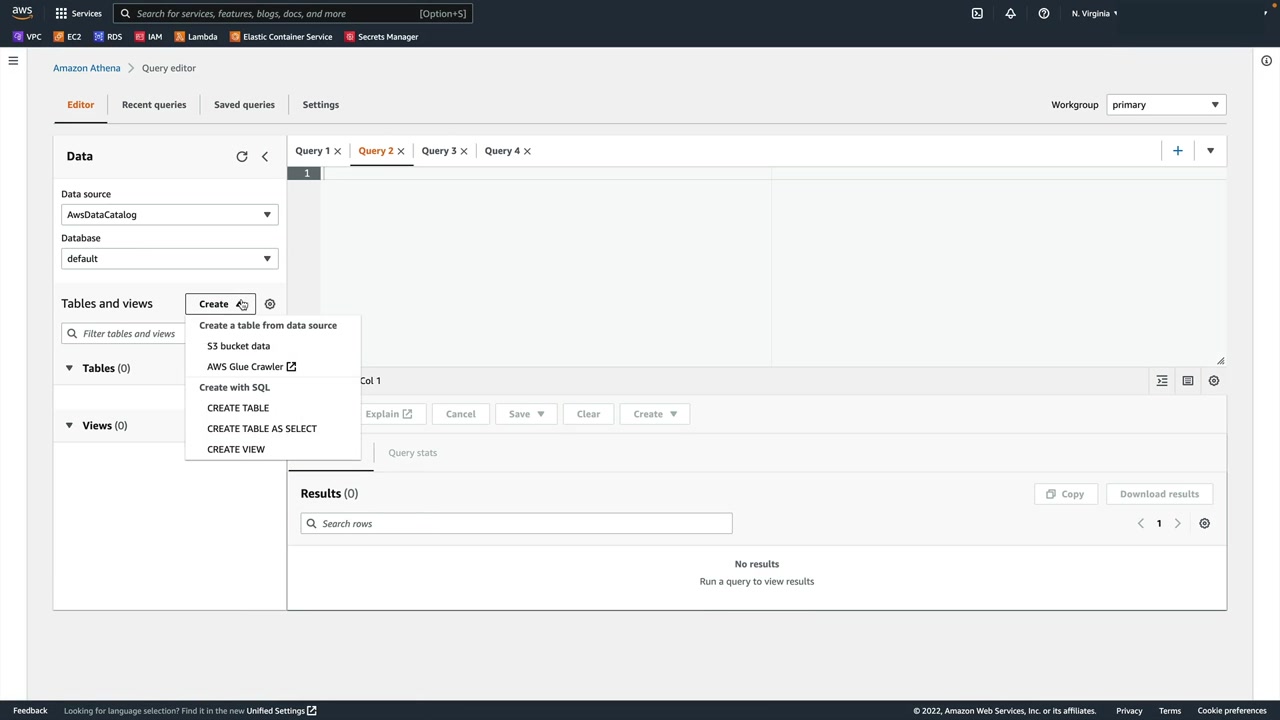Open the Workgroup primary dropdown
This screenshot has height=720, width=1280.
pyautogui.click(x=1166, y=105)
